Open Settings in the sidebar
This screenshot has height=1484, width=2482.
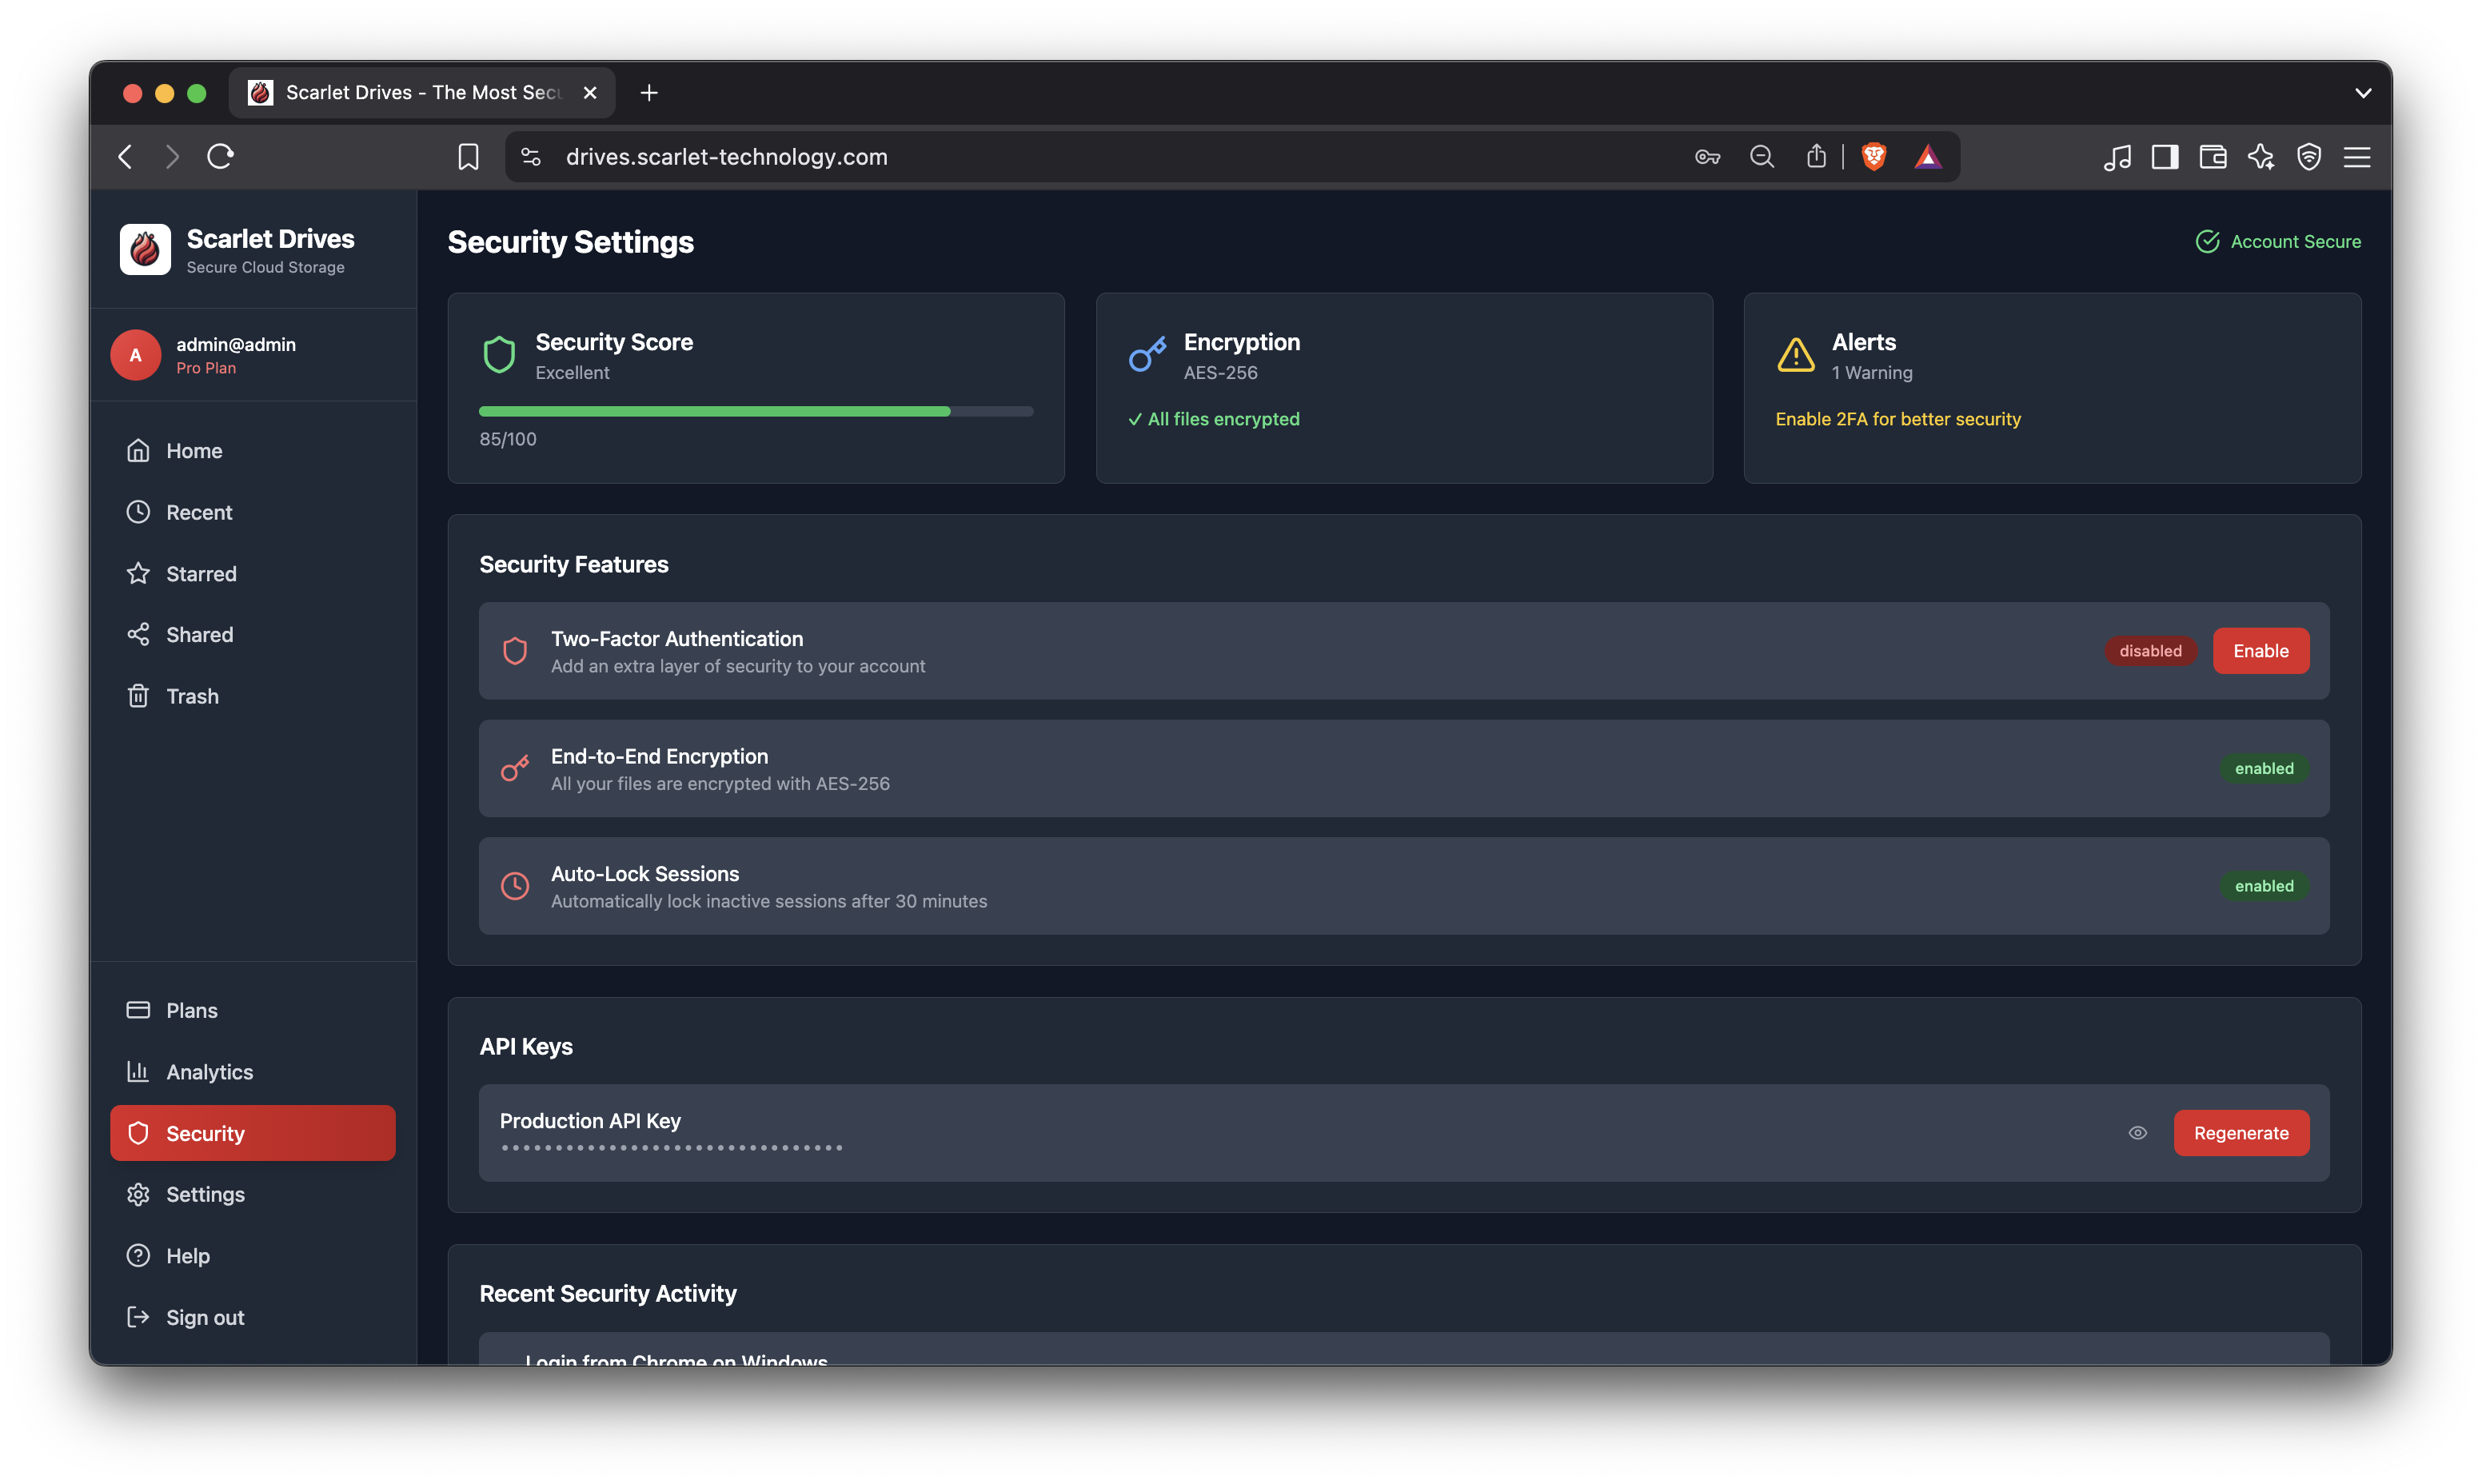pyautogui.click(x=253, y=1194)
